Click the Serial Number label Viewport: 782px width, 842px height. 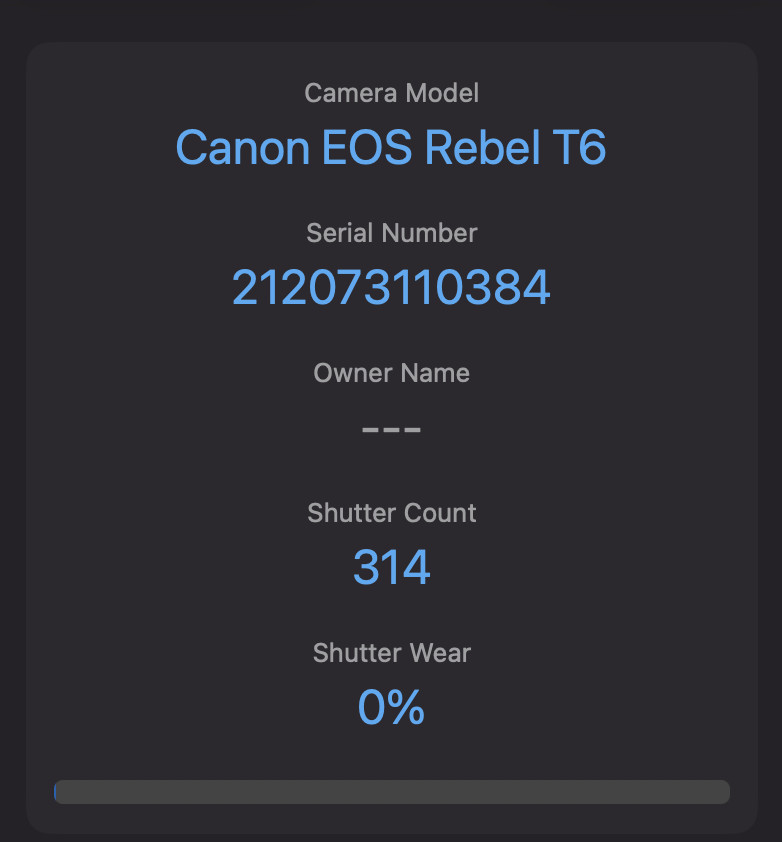pos(391,233)
